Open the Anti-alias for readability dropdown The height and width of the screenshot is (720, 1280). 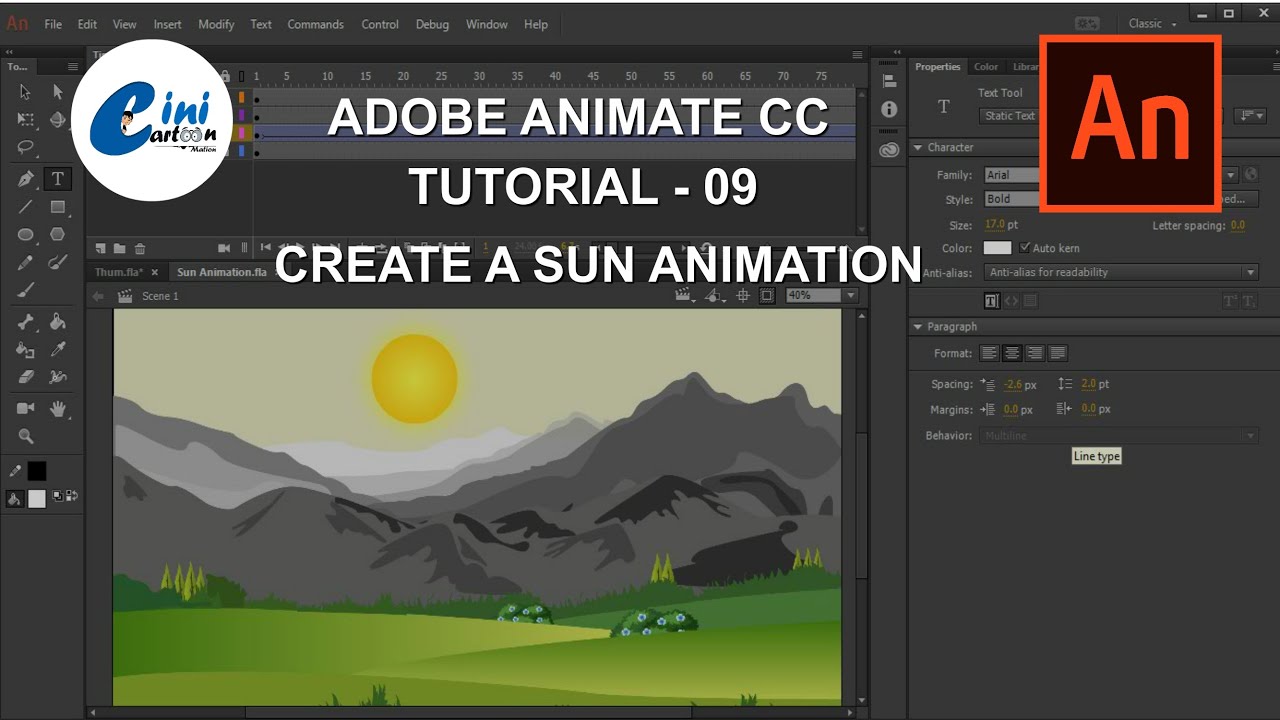1121,272
